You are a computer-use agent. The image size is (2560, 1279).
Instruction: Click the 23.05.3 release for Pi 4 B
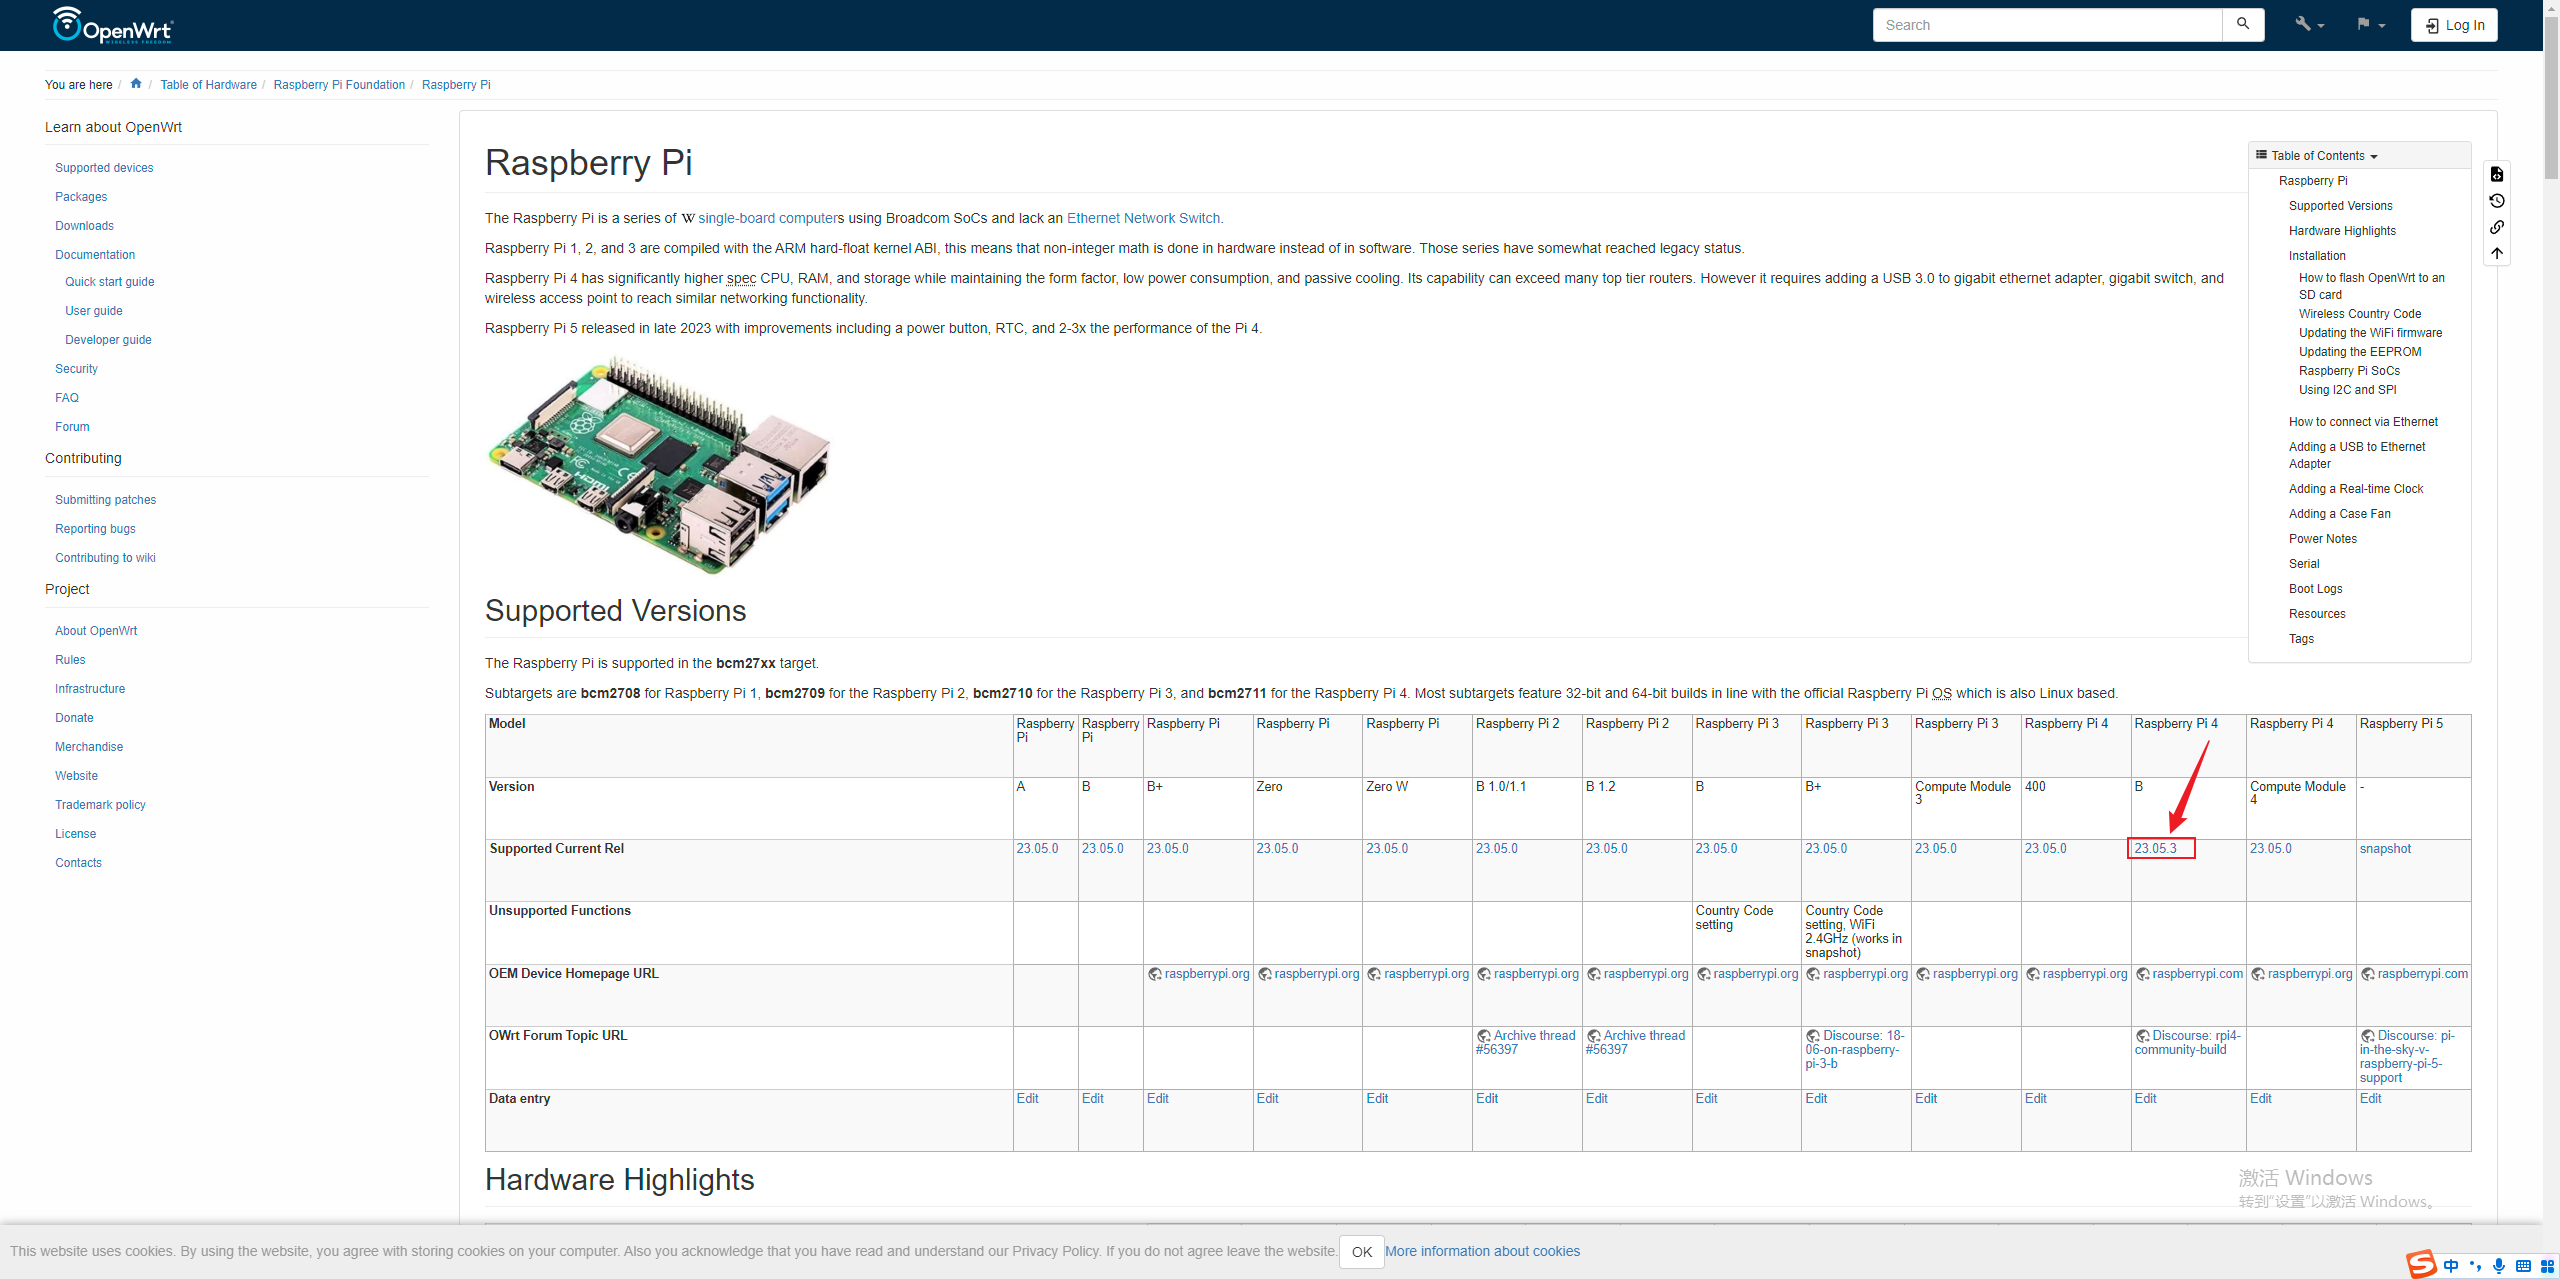[2155, 849]
